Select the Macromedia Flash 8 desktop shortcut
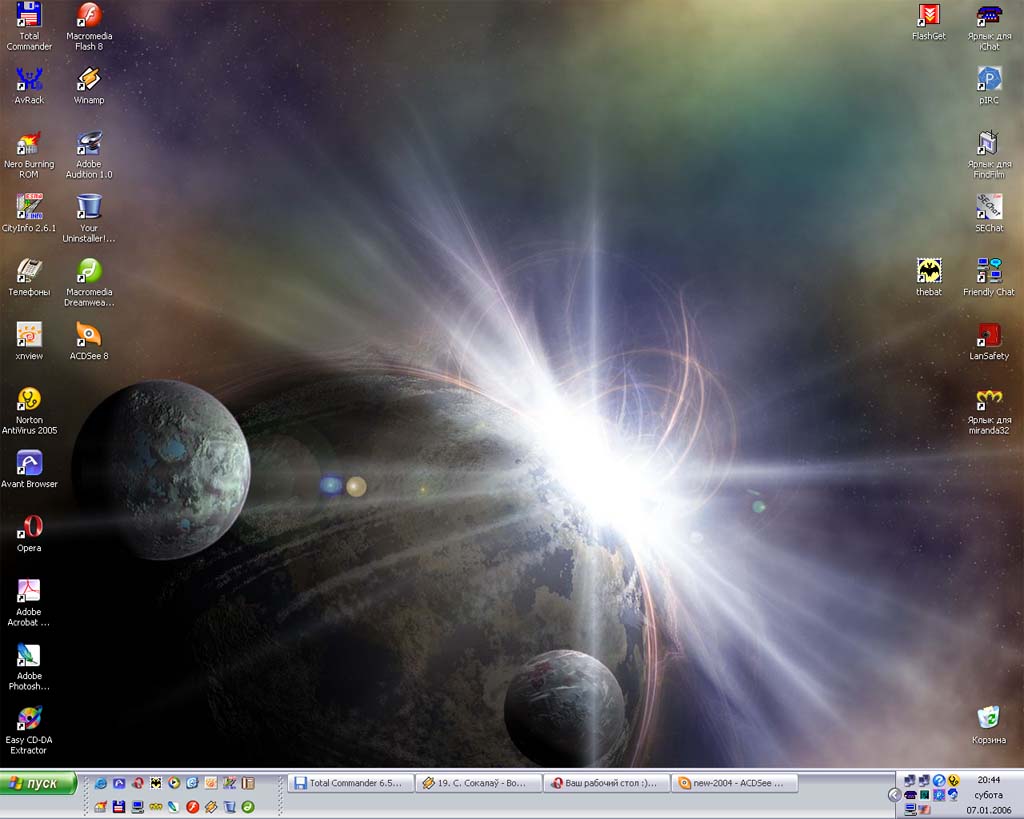 click(x=89, y=26)
